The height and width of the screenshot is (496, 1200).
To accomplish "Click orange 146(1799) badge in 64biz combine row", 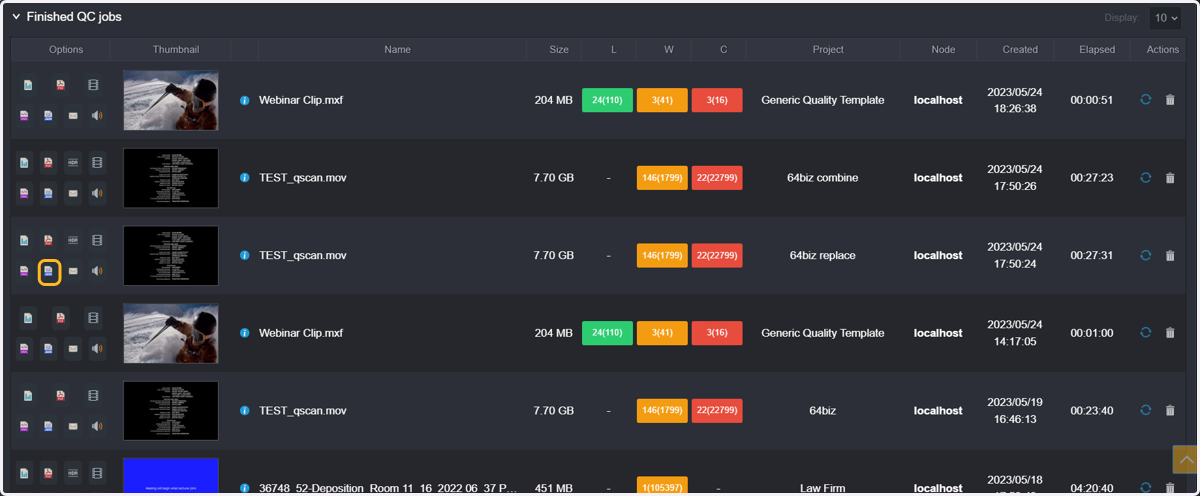I will click(662, 178).
